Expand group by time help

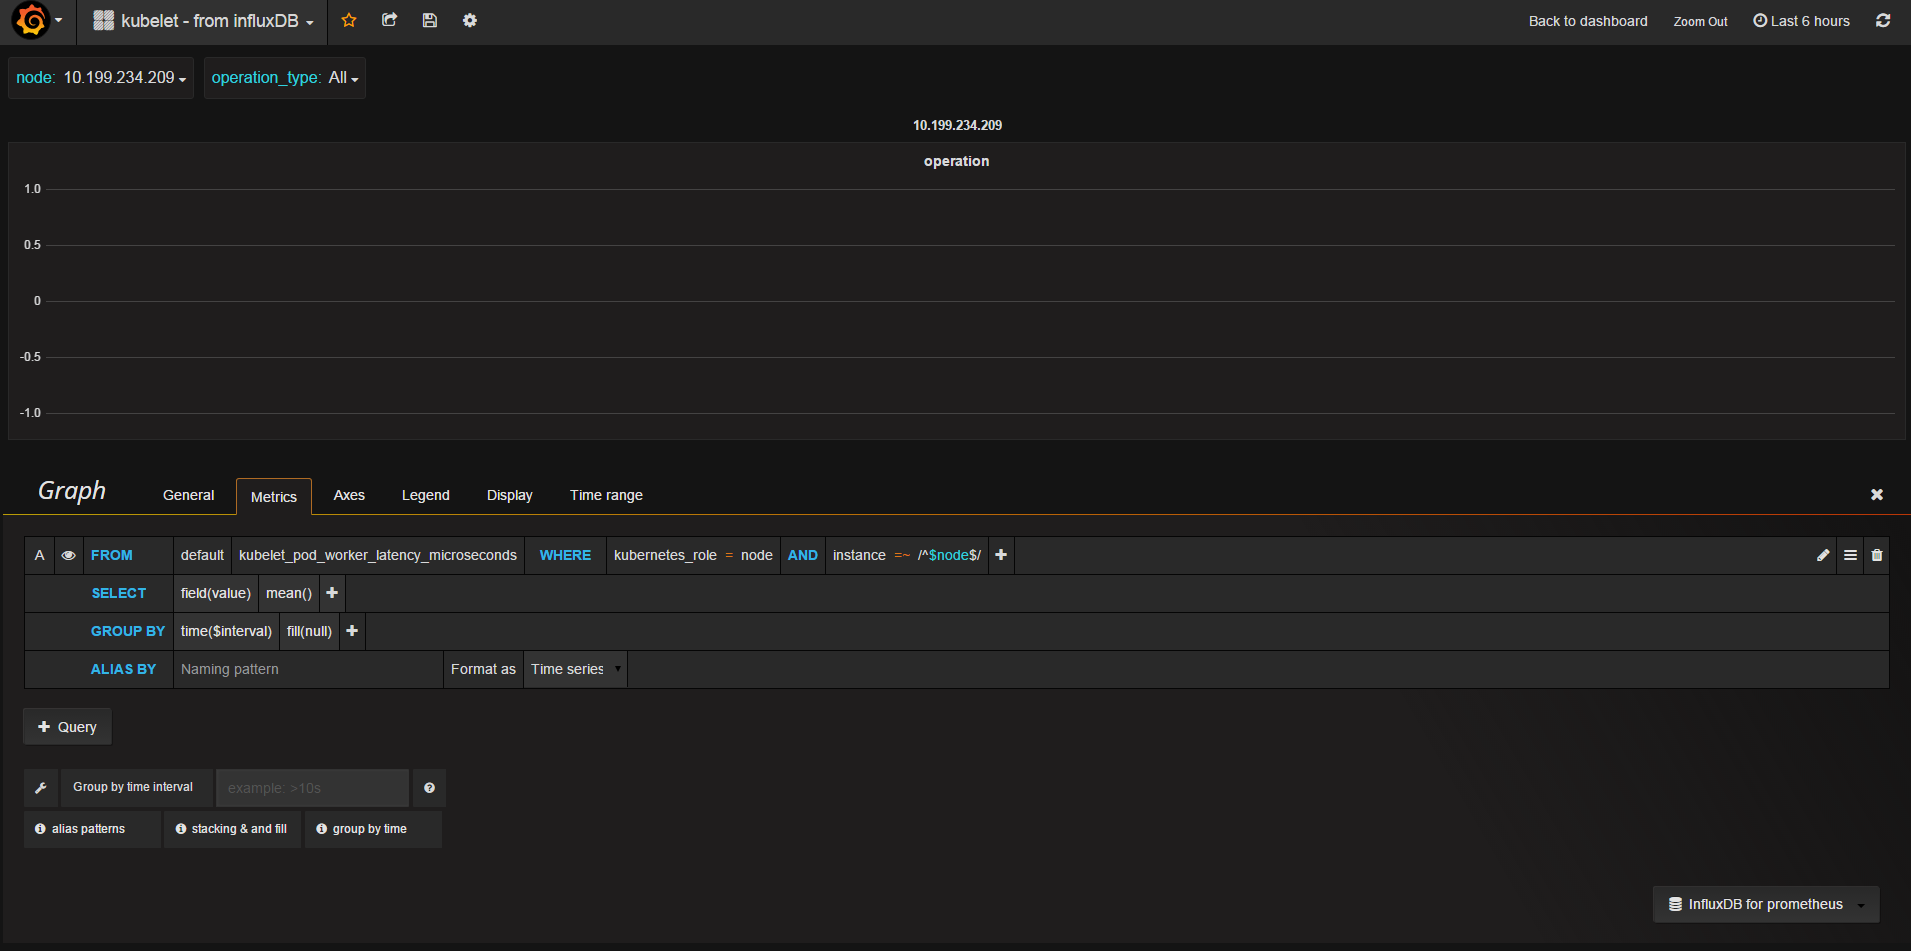tap(373, 829)
